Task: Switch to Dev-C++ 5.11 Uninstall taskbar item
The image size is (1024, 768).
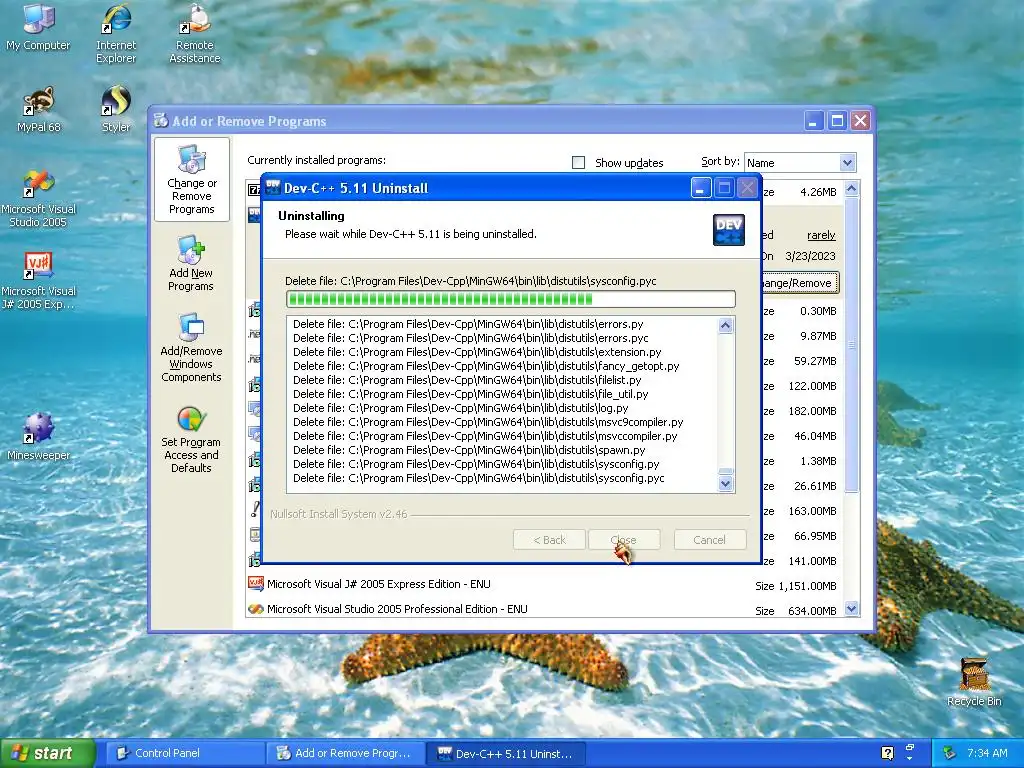Action: coord(505,753)
